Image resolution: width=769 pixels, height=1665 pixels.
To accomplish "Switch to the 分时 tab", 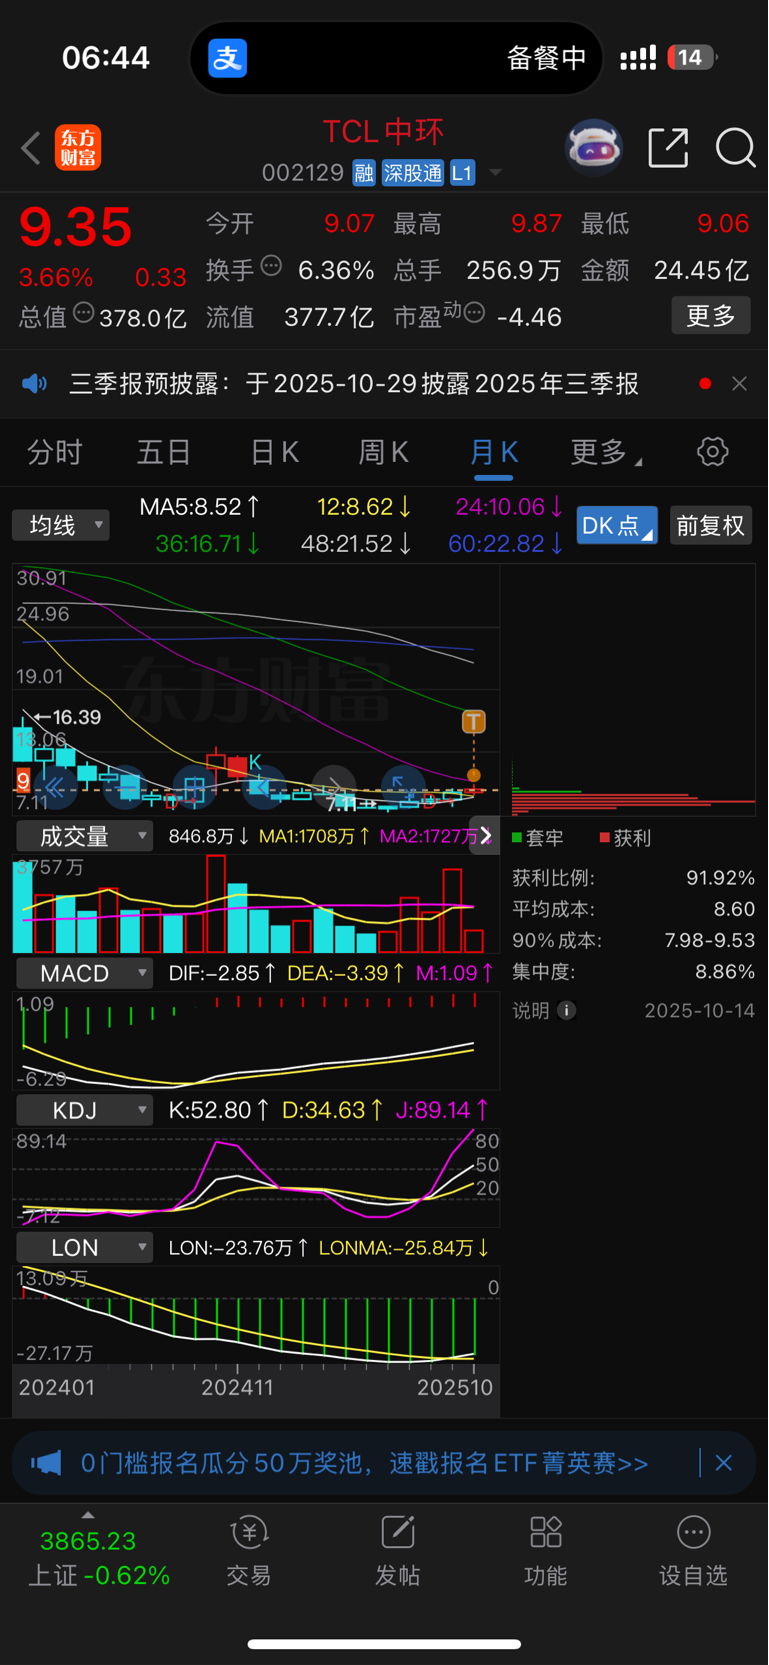I will [x=54, y=452].
